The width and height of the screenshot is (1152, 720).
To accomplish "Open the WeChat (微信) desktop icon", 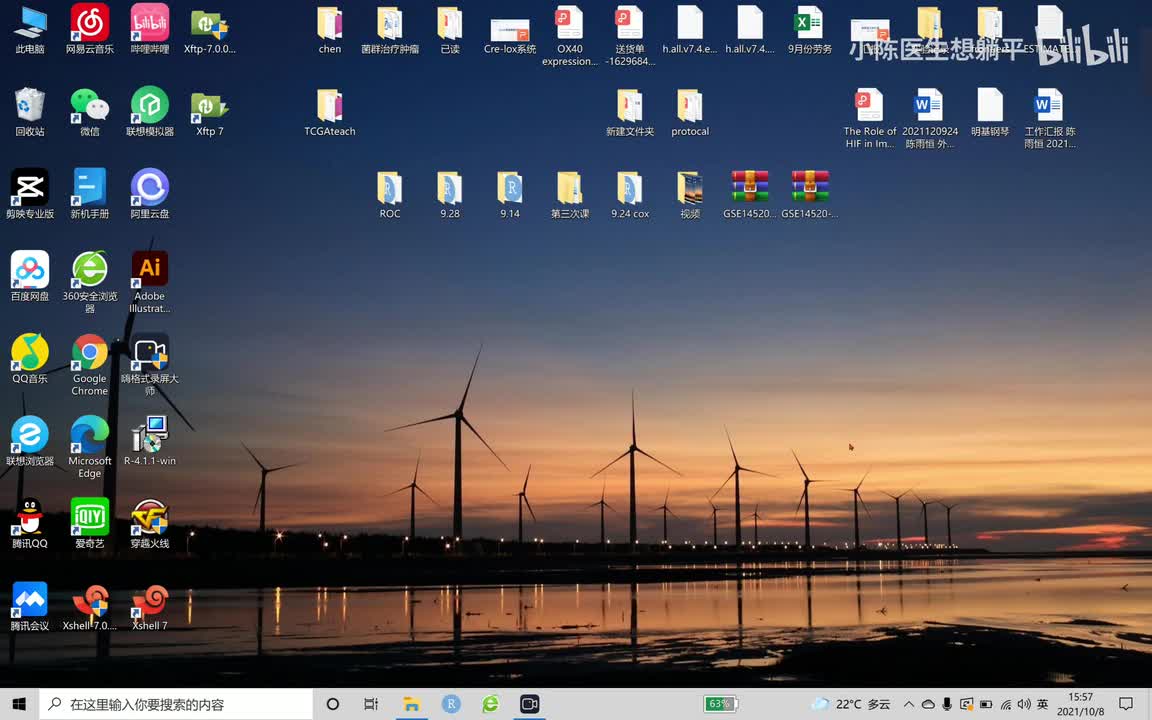I will tap(90, 107).
